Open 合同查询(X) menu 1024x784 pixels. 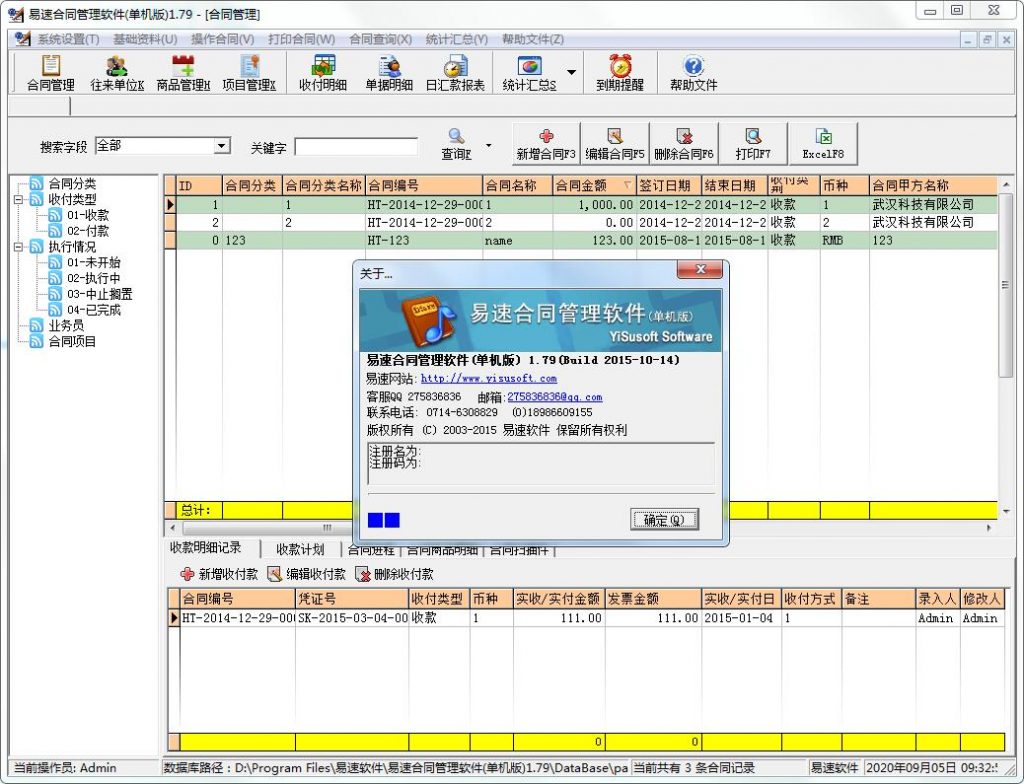point(380,39)
